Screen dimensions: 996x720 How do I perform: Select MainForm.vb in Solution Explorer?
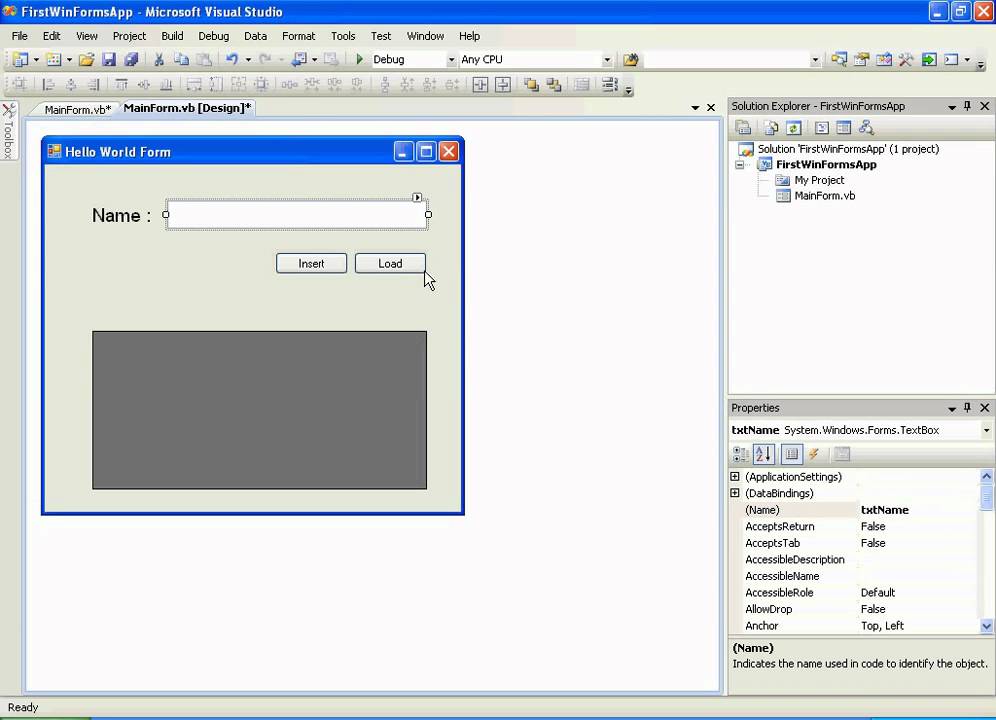[x=824, y=196]
